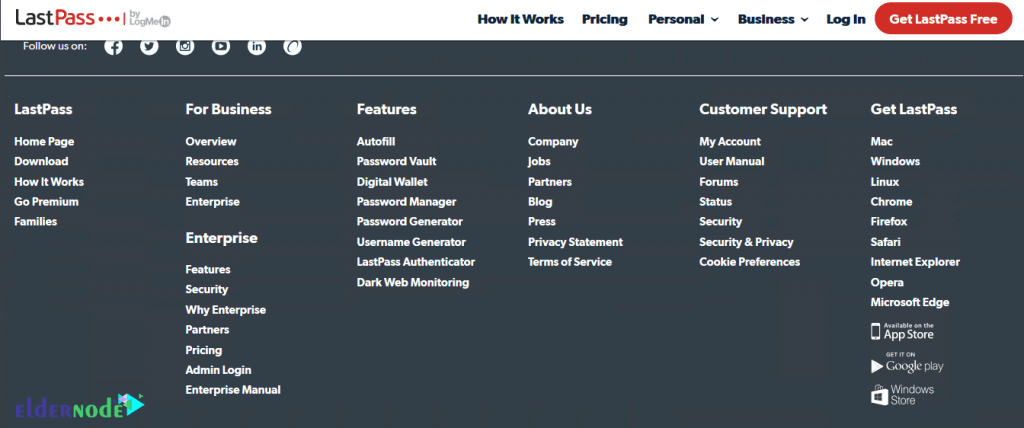
Task: Open the Go Premium link
Action: click(x=46, y=202)
